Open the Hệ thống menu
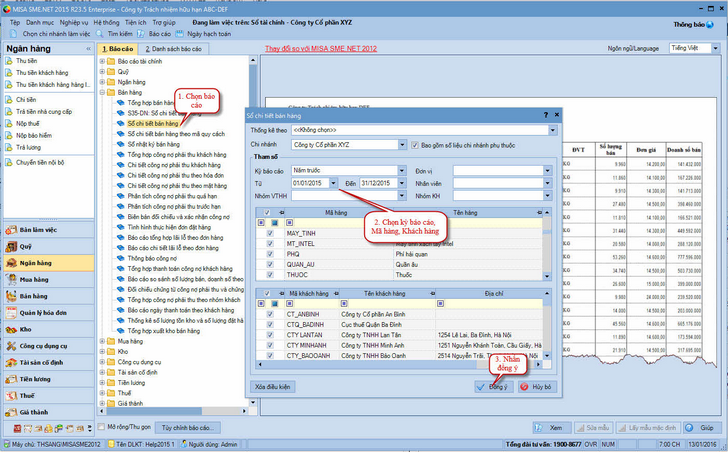 (x=106, y=22)
